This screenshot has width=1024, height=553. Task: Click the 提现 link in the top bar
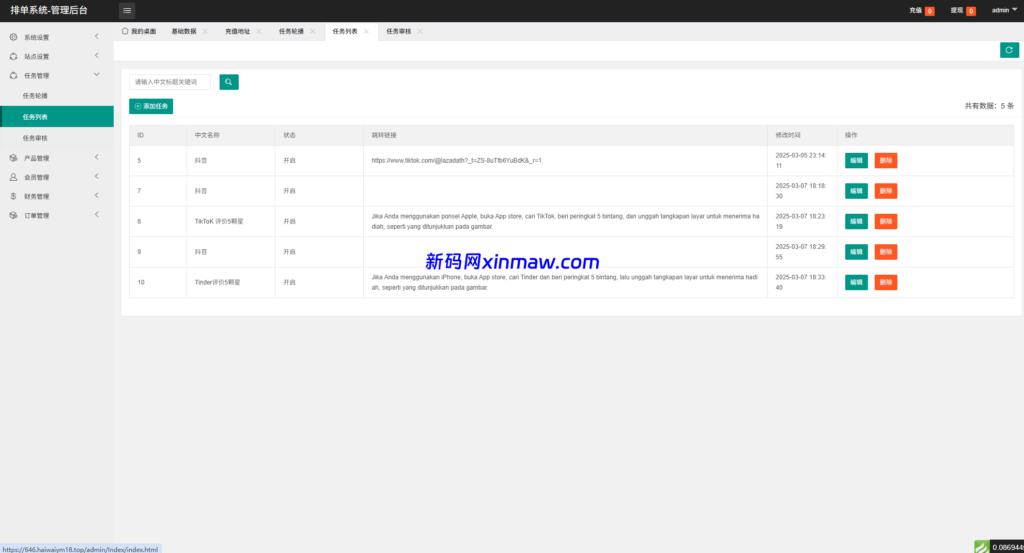[956, 10]
